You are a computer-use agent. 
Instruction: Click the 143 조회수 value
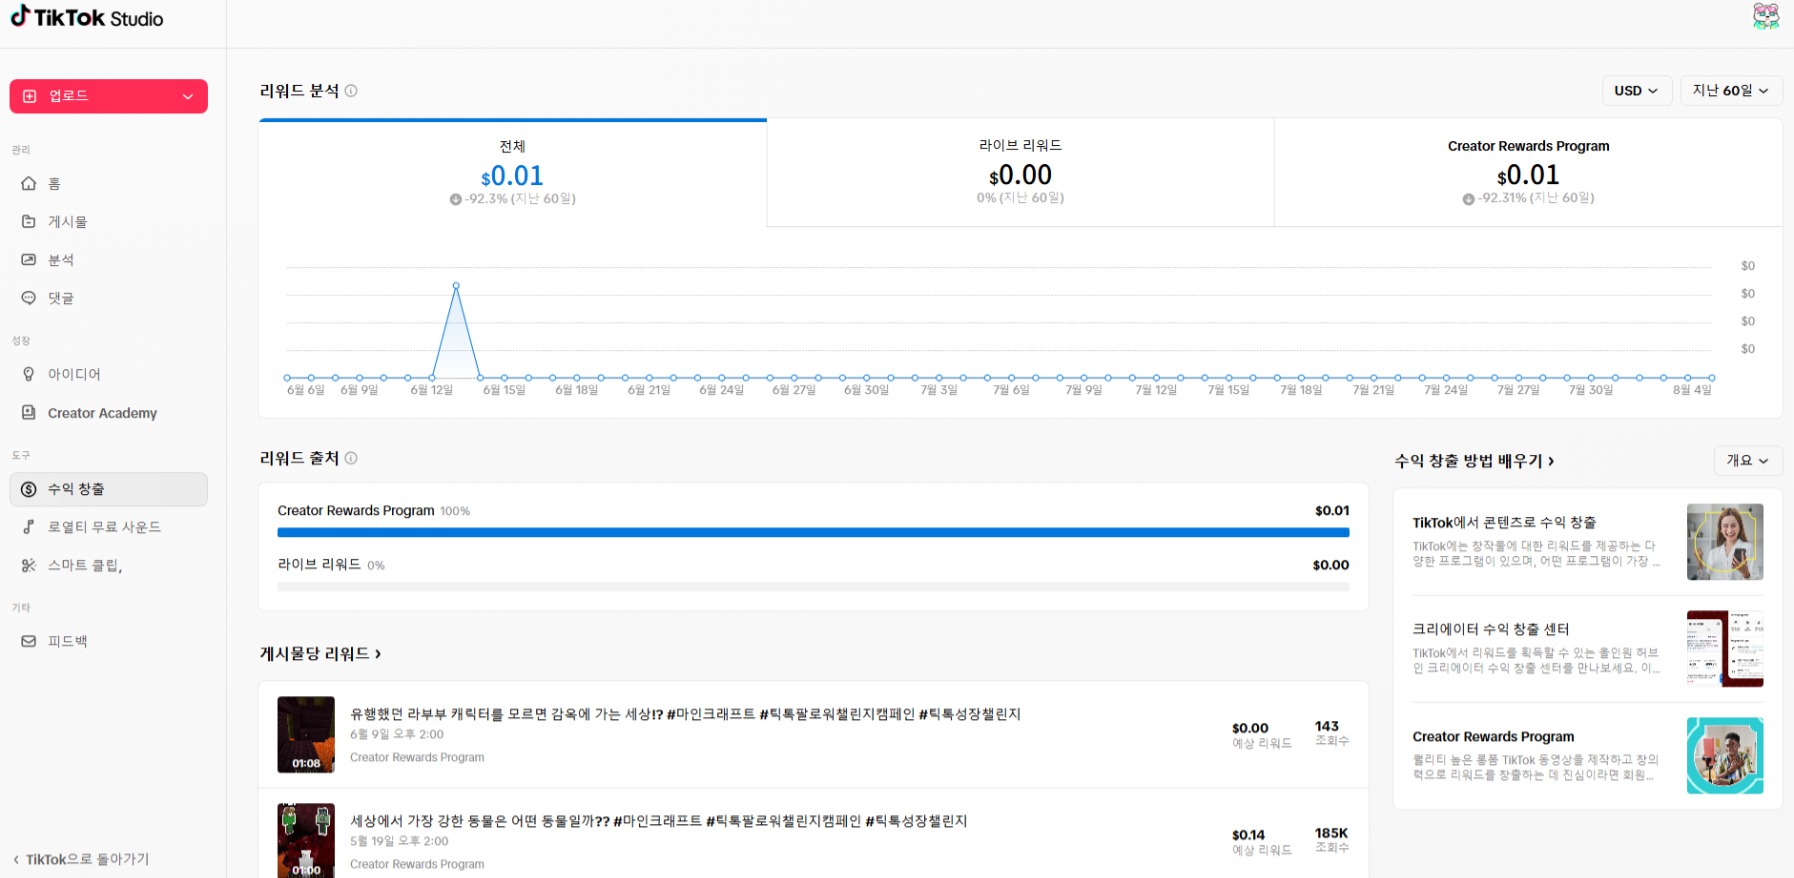tap(1327, 726)
